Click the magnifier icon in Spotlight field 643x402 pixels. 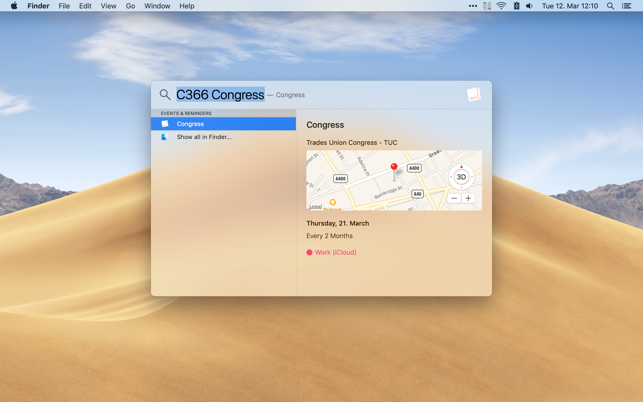point(165,95)
